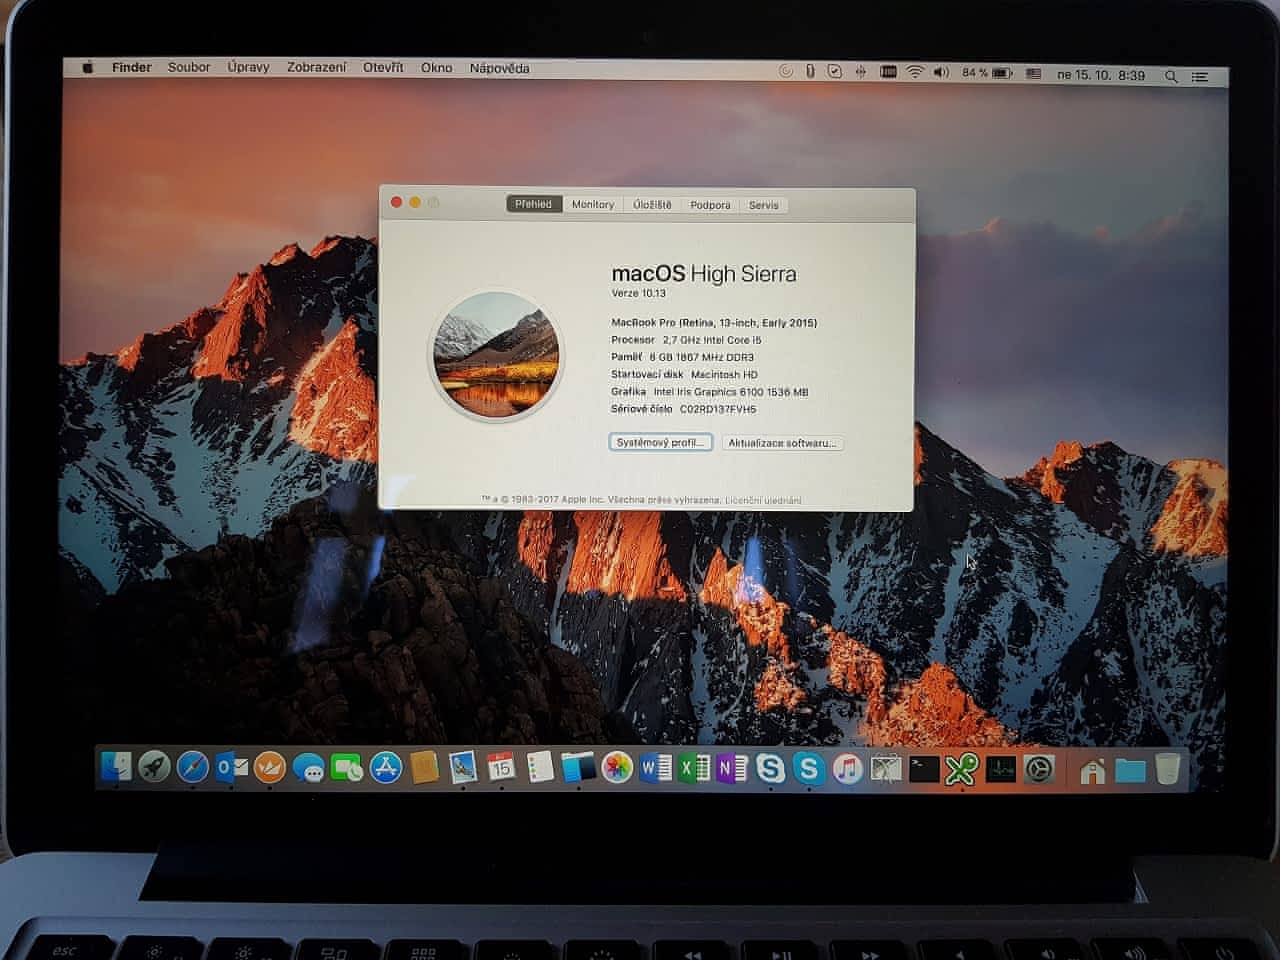Open Terminal from the Dock
This screenshot has height=960, width=1280.
(x=924, y=768)
